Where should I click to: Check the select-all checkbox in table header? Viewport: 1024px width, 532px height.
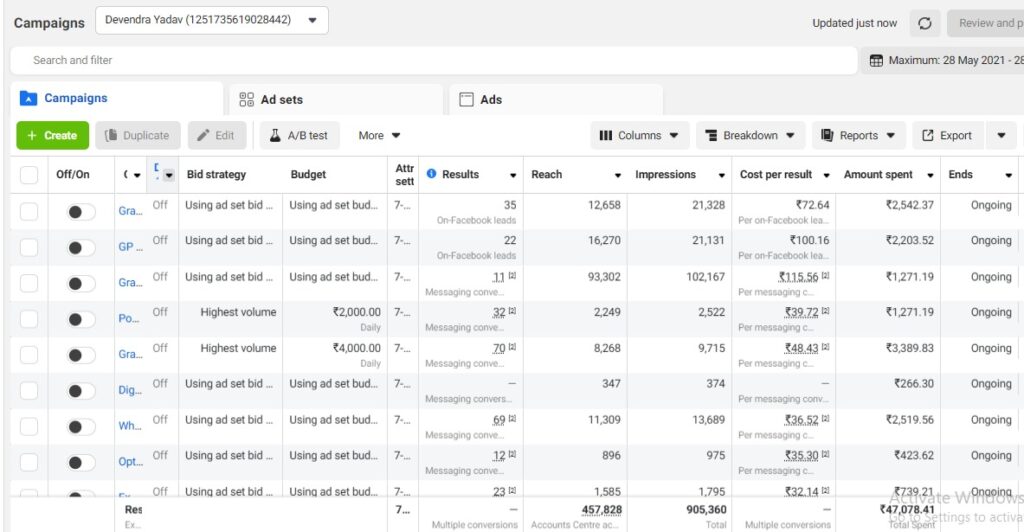point(29,175)
